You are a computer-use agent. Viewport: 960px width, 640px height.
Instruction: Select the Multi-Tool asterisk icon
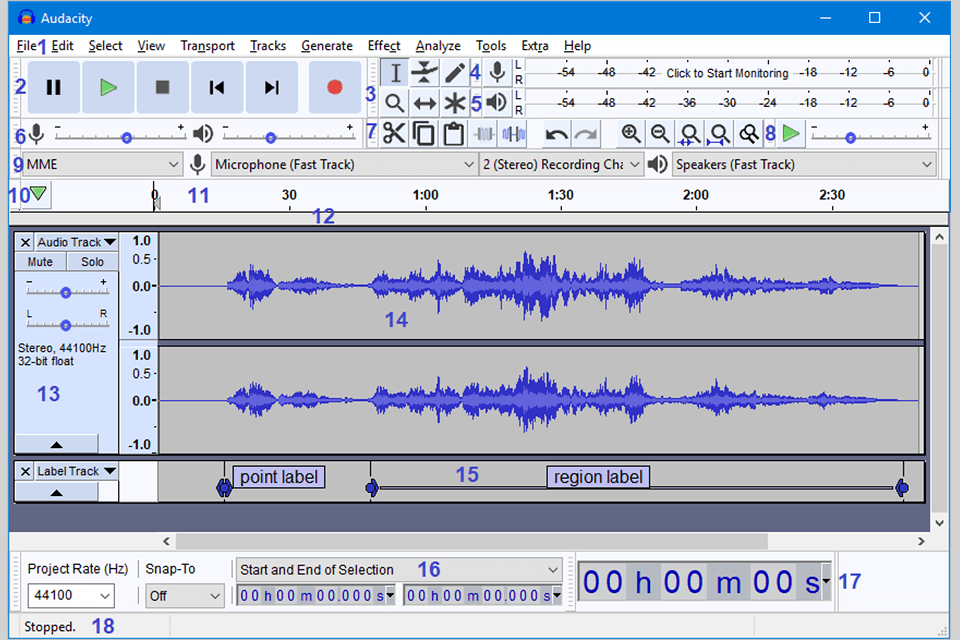point(454,103)
